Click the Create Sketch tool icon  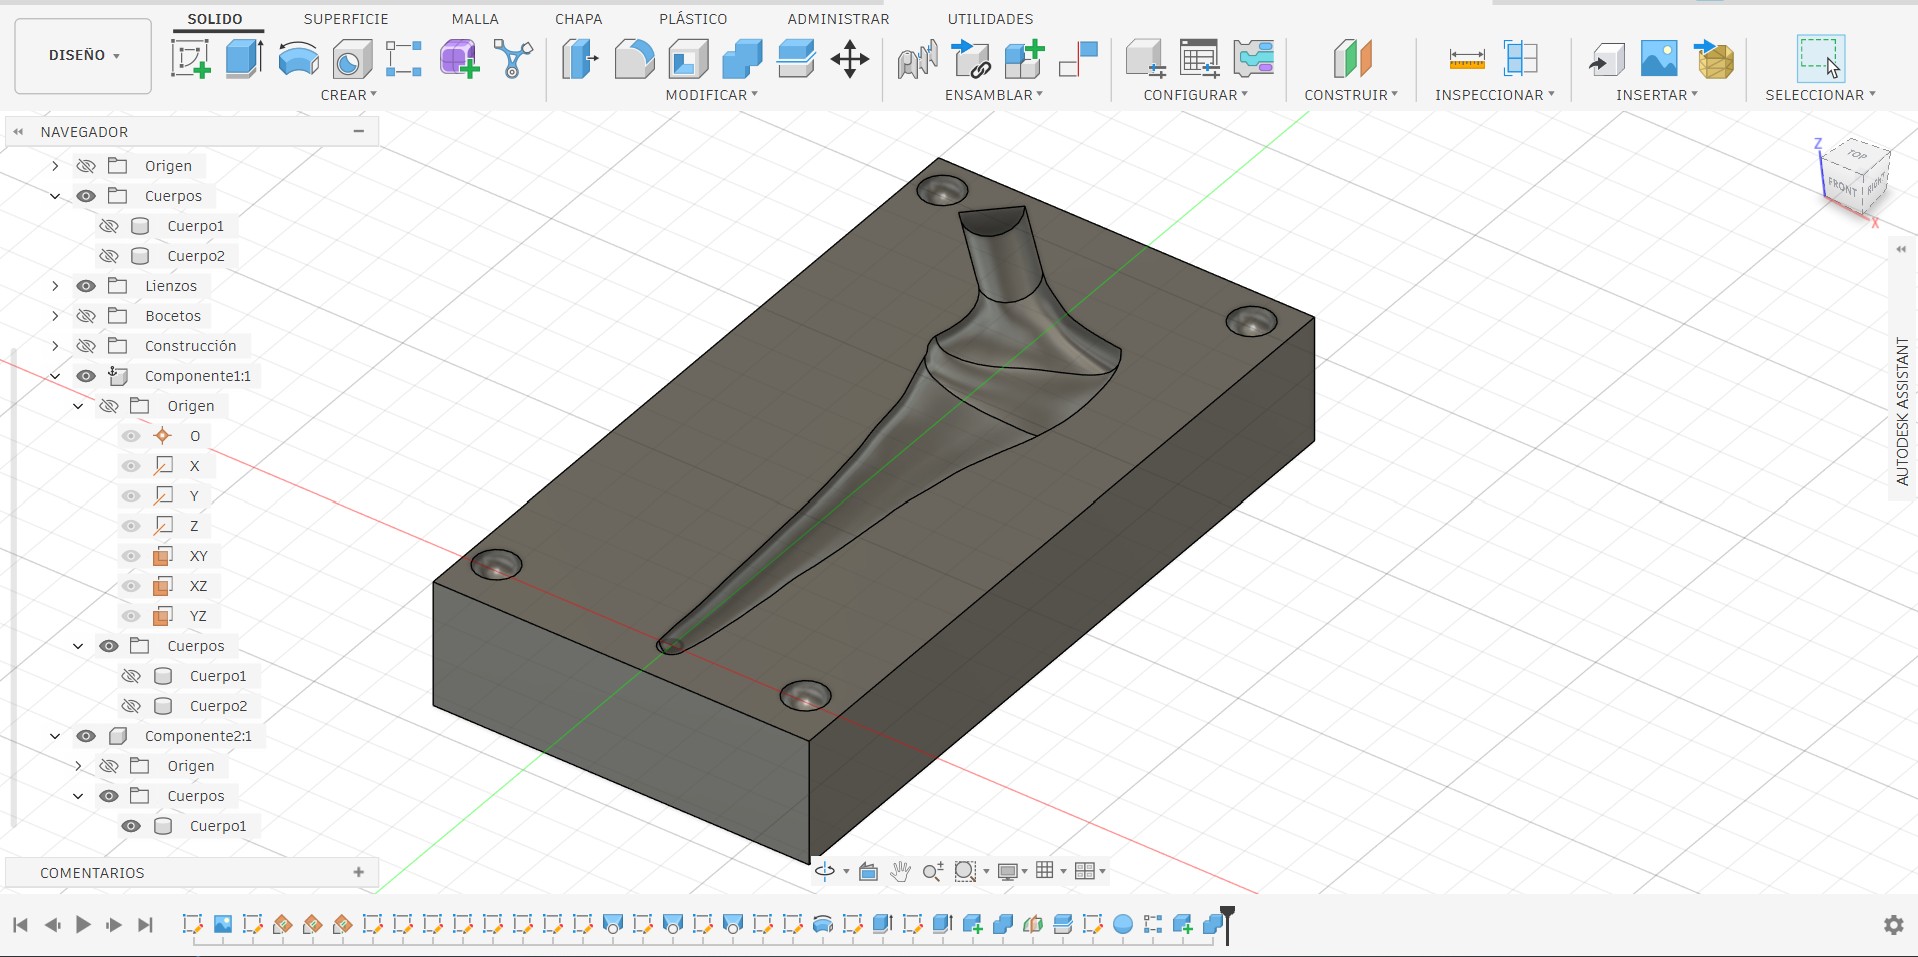pos(191,59)
